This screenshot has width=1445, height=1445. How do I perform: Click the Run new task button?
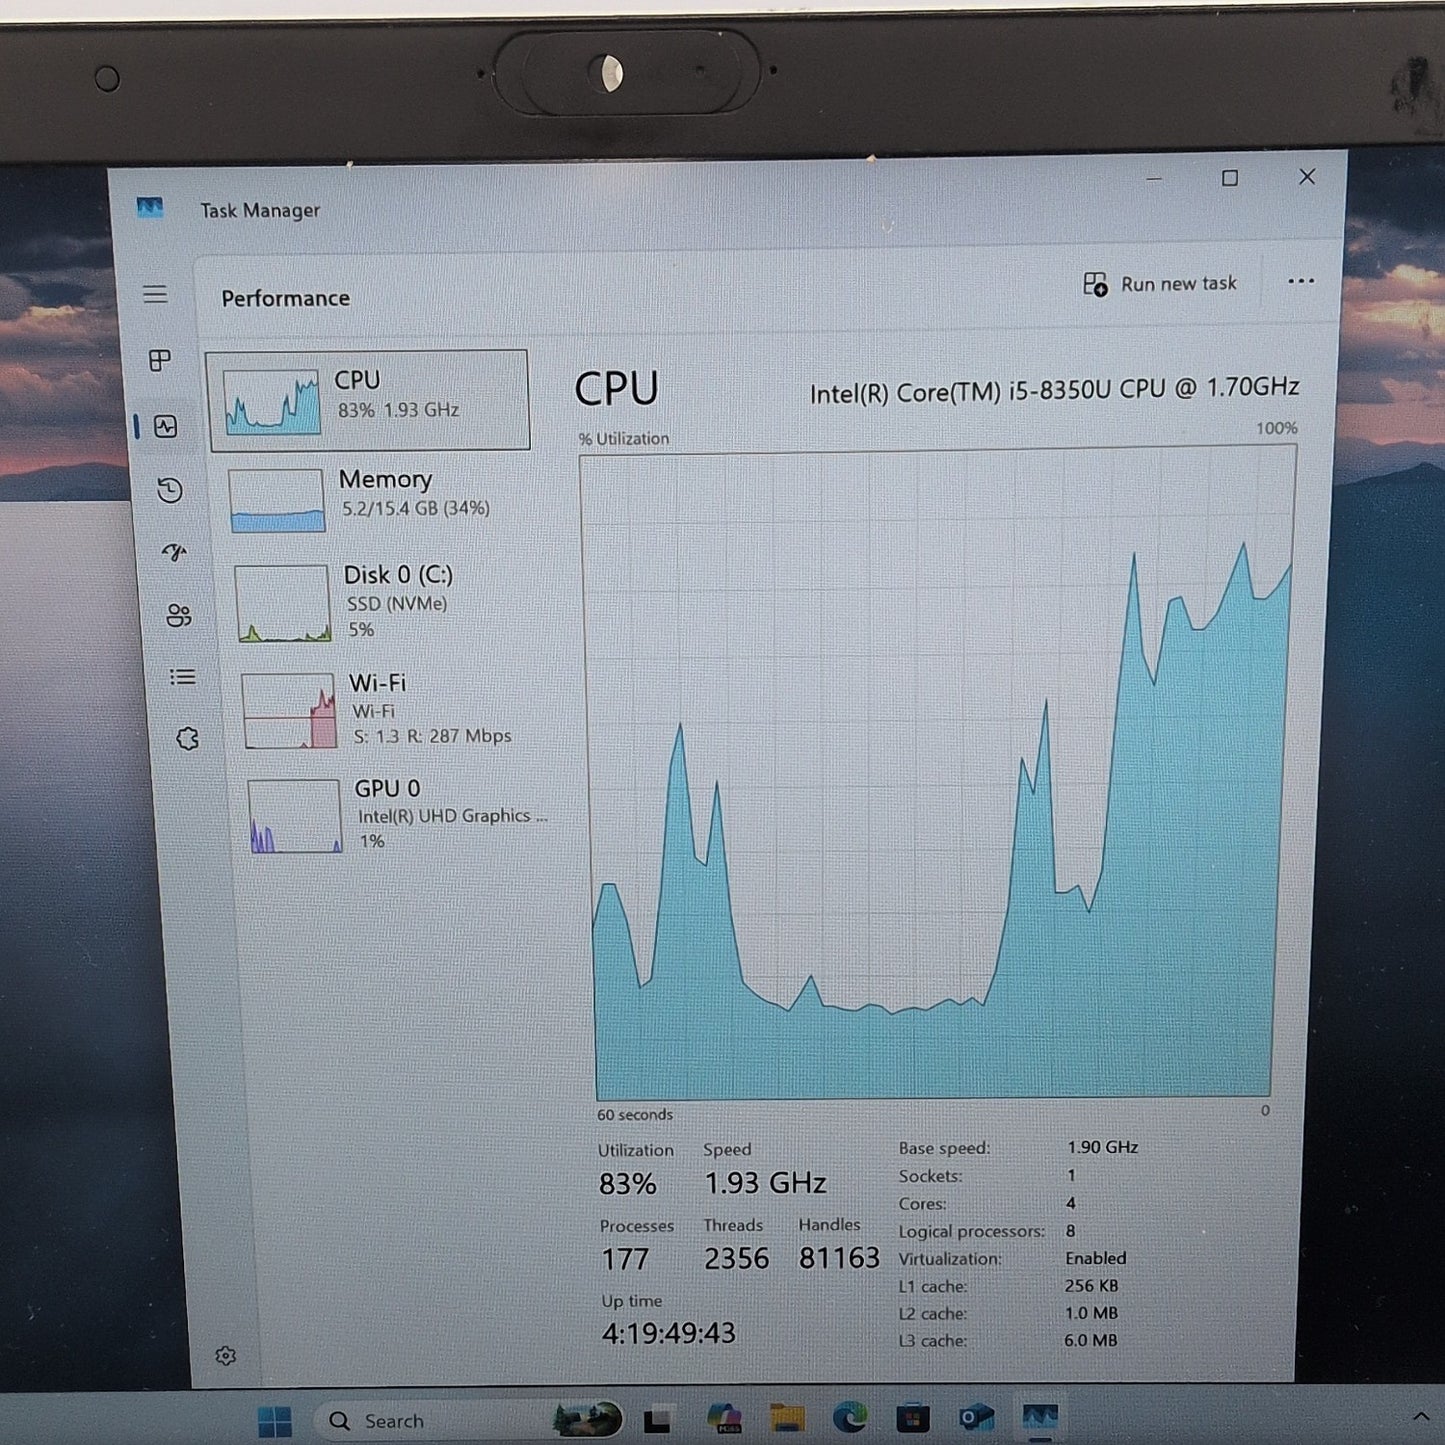click(1160, 284)
